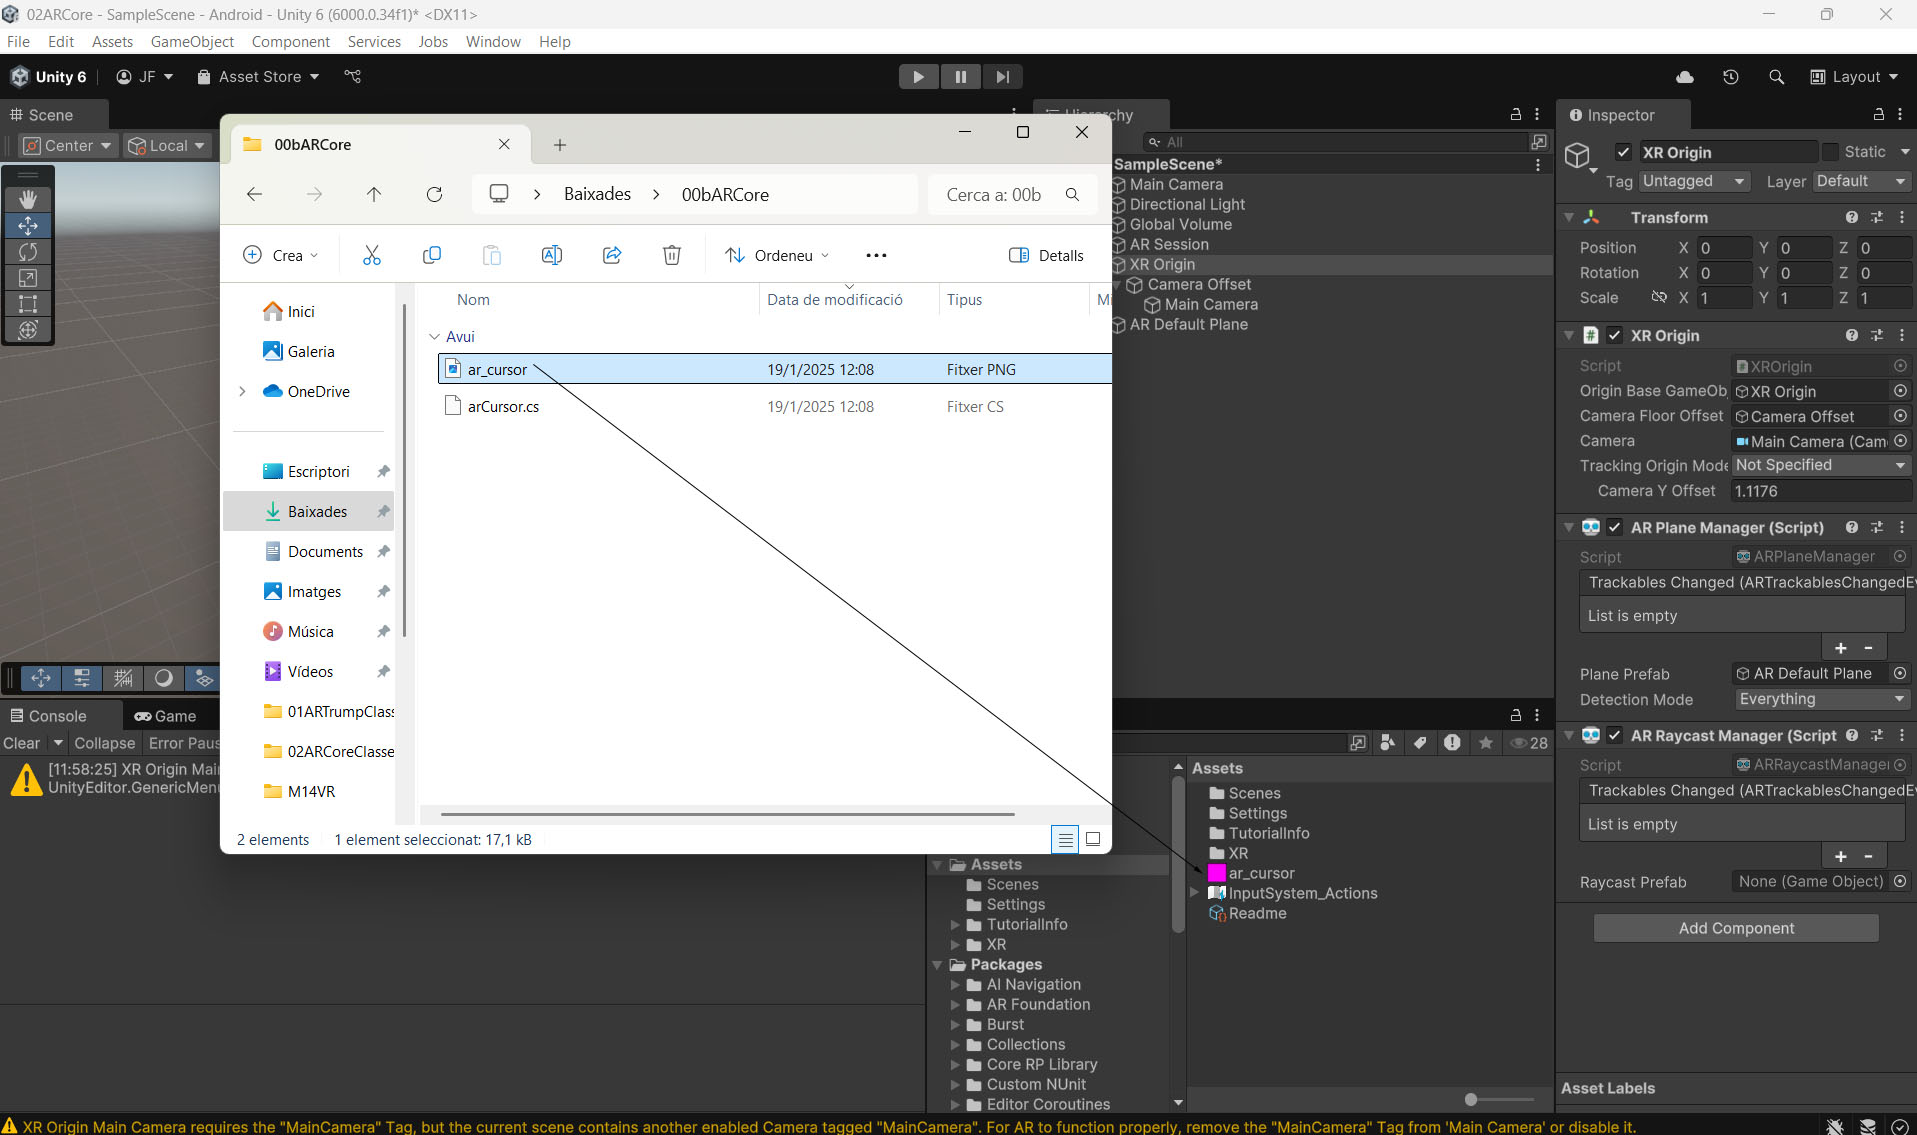Expand the AI Navigation package folder
1917x1135 pixels.
pyautogui.click(x=955, y=985)
